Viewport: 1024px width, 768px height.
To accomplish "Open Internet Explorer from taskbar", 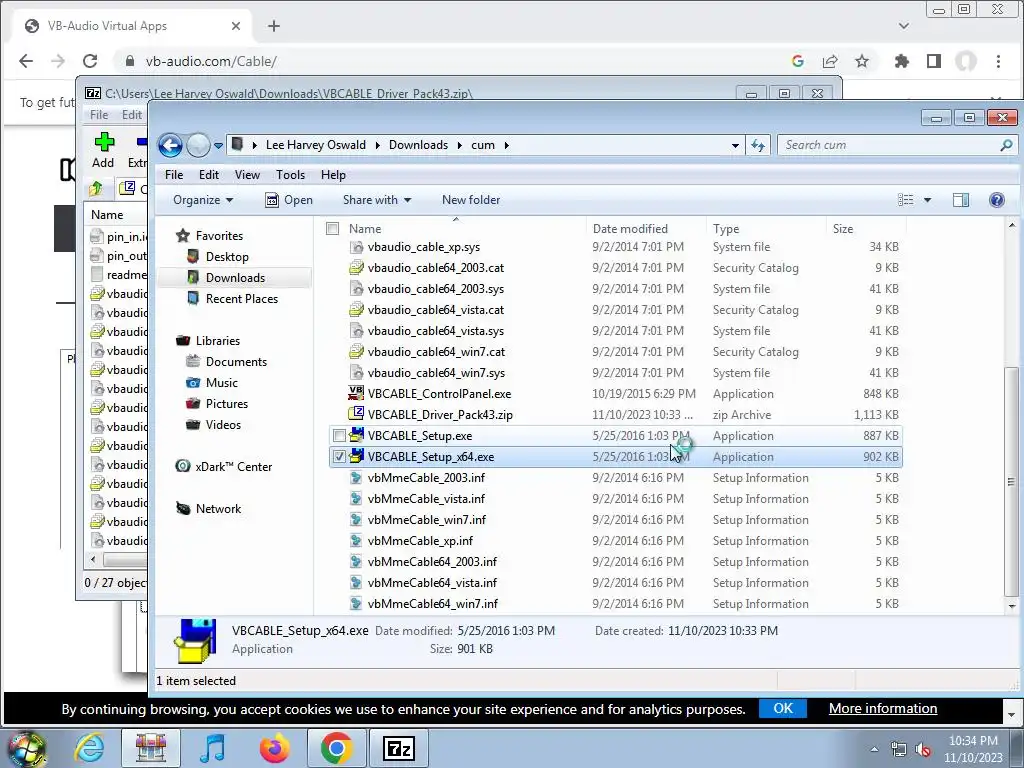I will click(x=89, y=748).
